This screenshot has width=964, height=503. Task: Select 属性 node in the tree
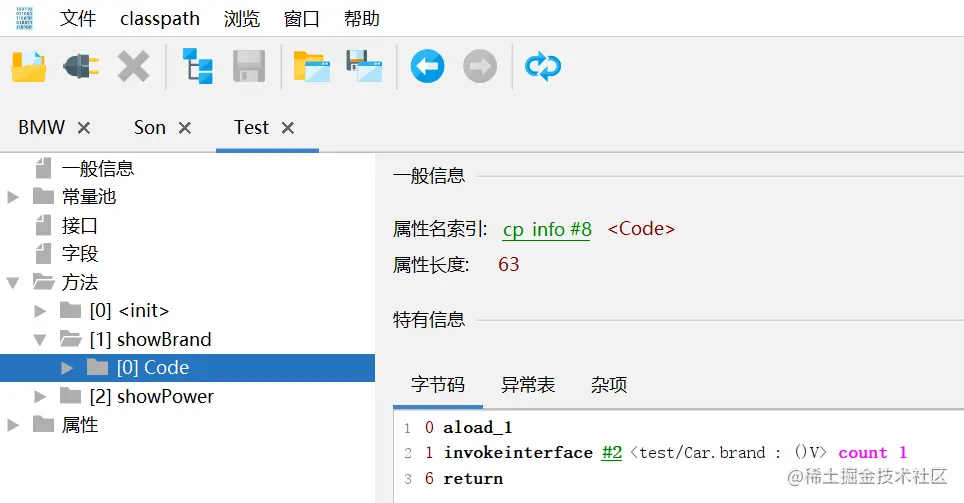tap(79, 425)
